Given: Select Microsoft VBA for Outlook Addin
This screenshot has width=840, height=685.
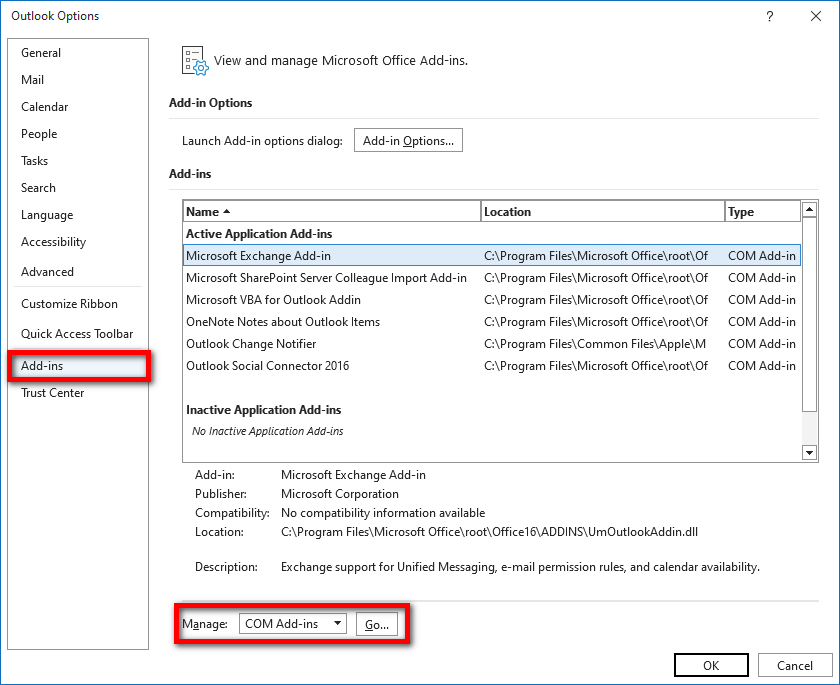Looking at the screenshot, I should [x=273, y=300].
